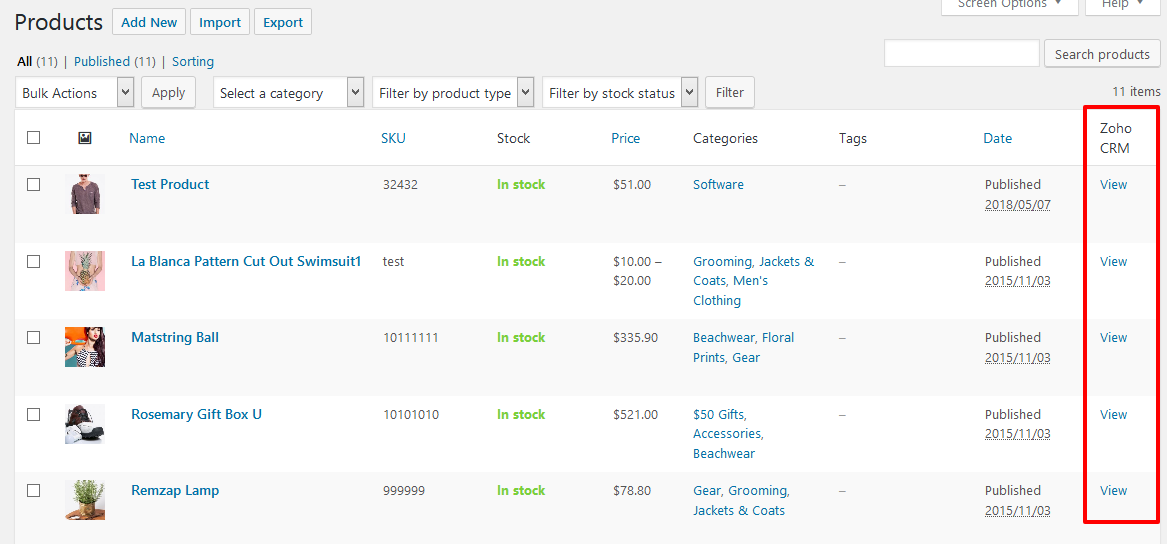Open the Rosemary Gift Box U thumbnail

pos(85,424)
